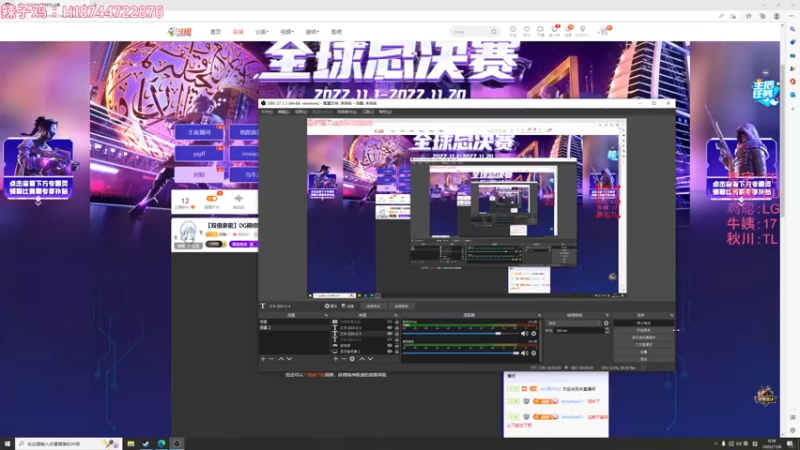Go to 首页 in Douyu nav
This screenshot has width=800, height=450.
216,32
